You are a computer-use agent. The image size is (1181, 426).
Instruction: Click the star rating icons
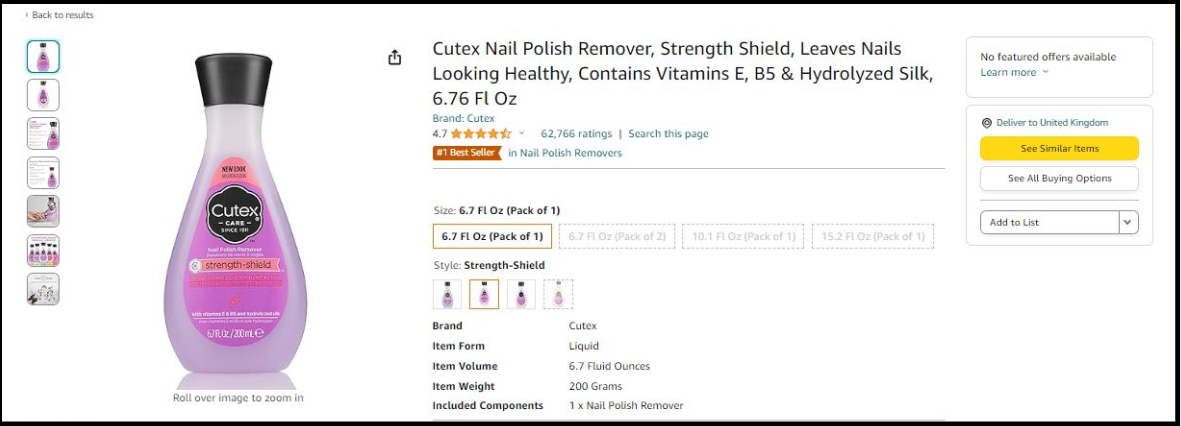click(481, 134)
